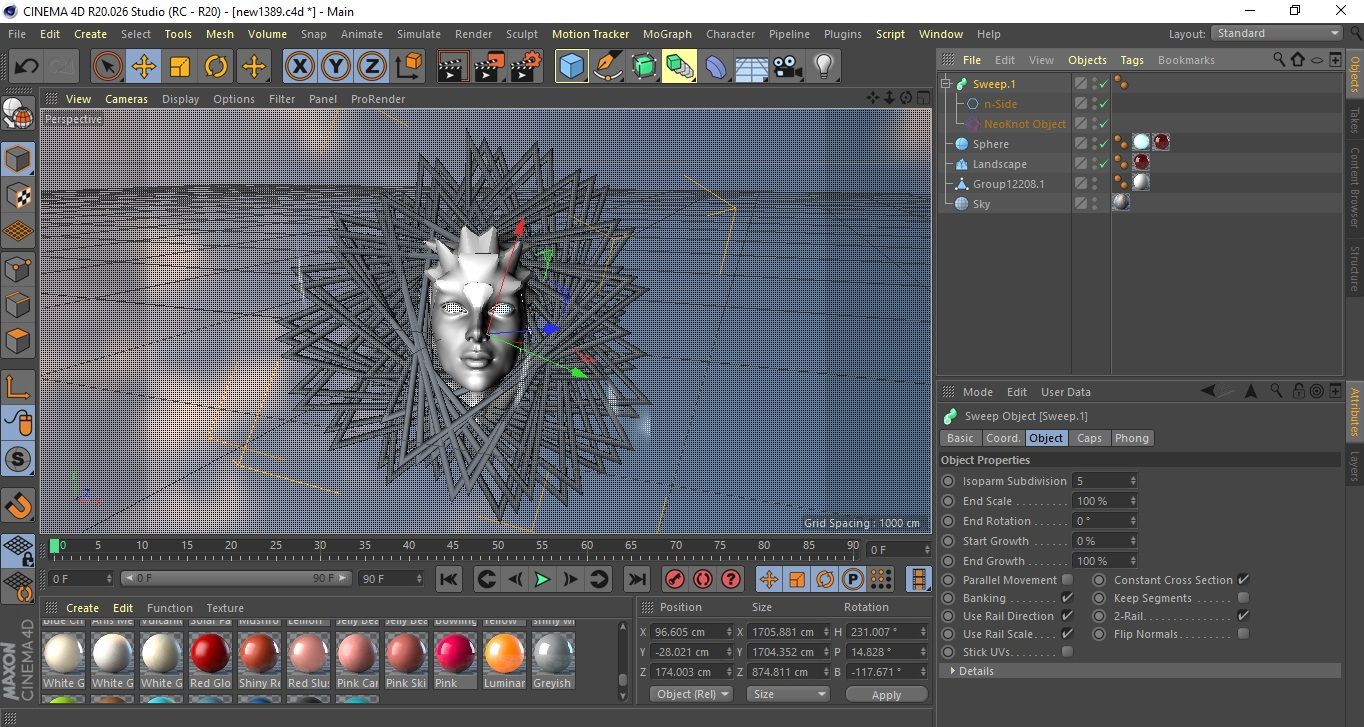Click the Apply button
The height and width of the screenshot is (727, 1364).
886,694
